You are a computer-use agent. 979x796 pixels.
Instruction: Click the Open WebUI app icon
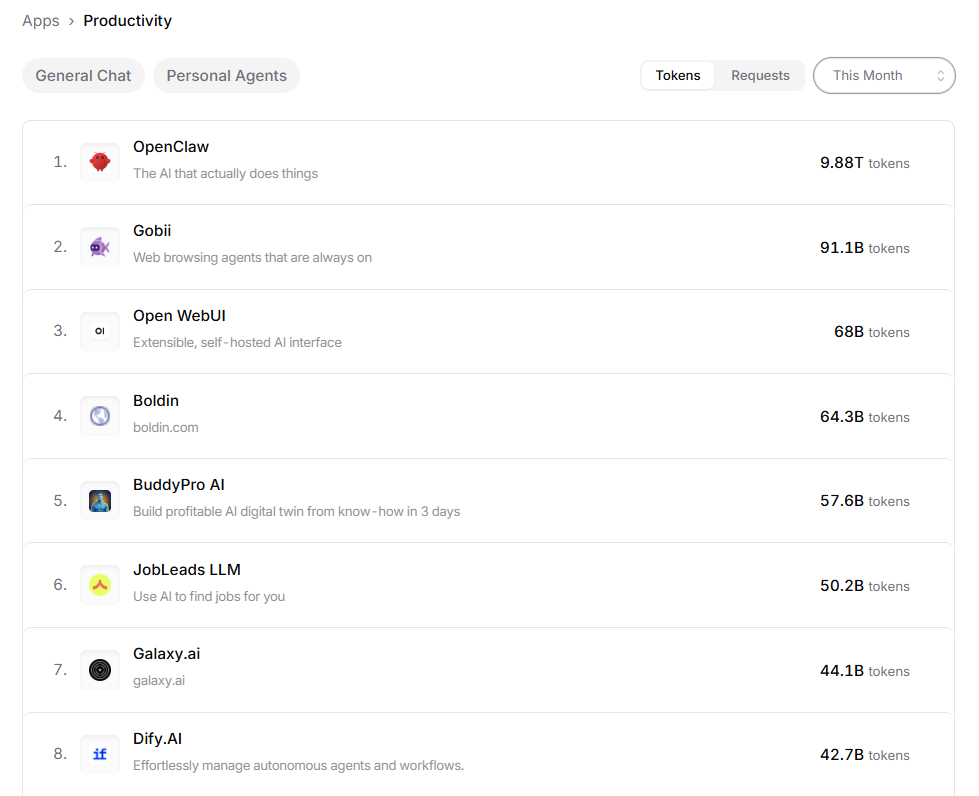pyautogui.click(x=100, y=331)
